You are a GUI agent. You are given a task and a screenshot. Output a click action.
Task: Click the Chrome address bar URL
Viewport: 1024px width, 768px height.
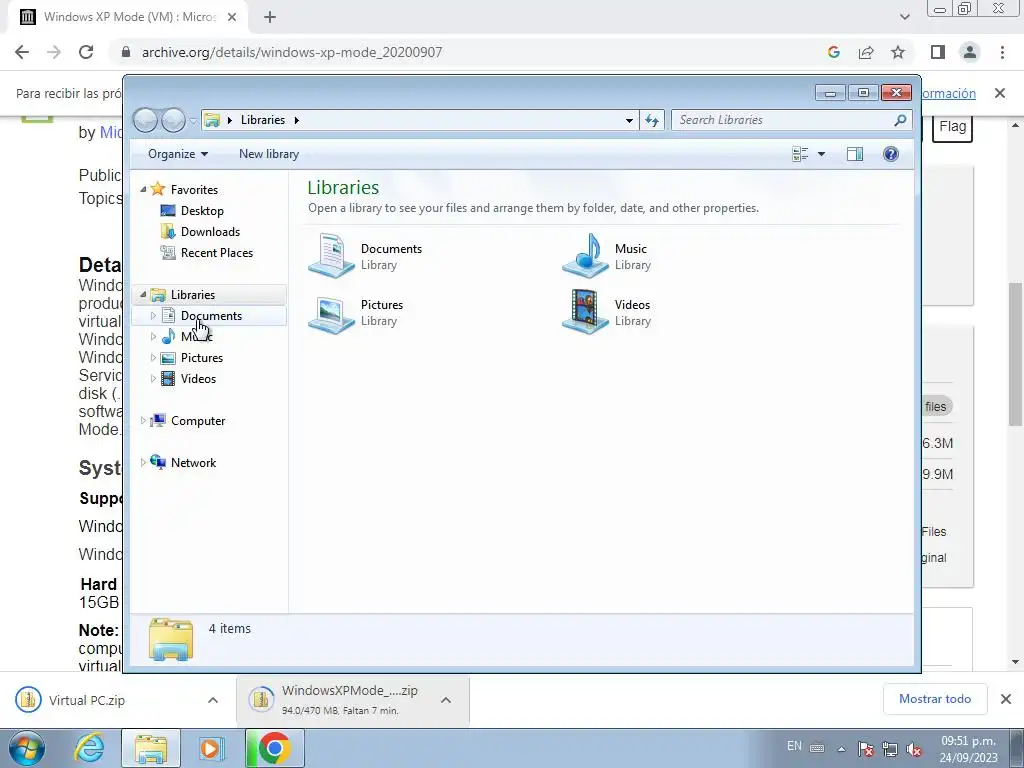click(x=292, y=52)
